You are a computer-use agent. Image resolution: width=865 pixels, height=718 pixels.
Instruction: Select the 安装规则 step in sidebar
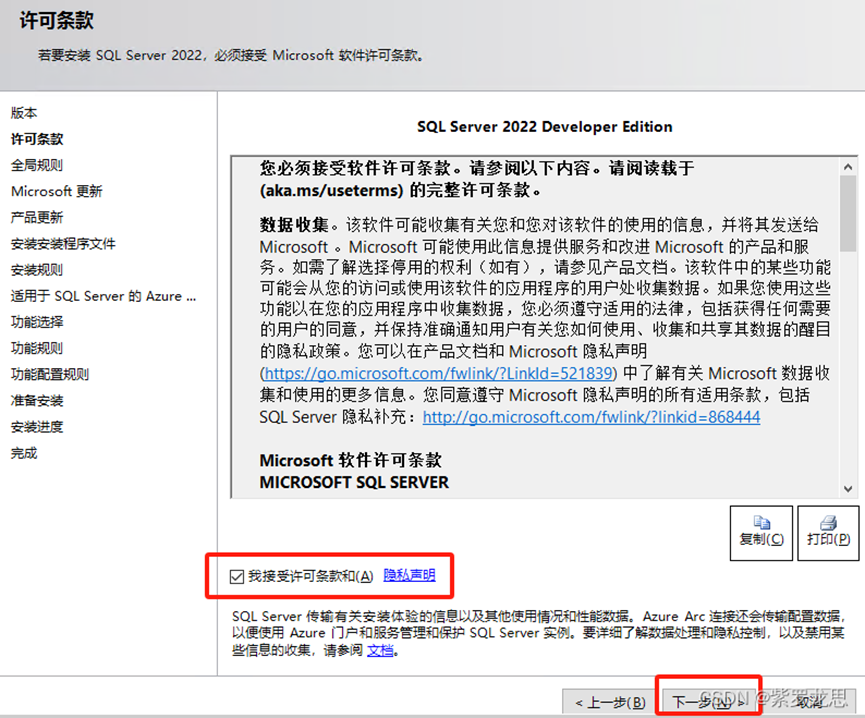(x=37, y=270)
